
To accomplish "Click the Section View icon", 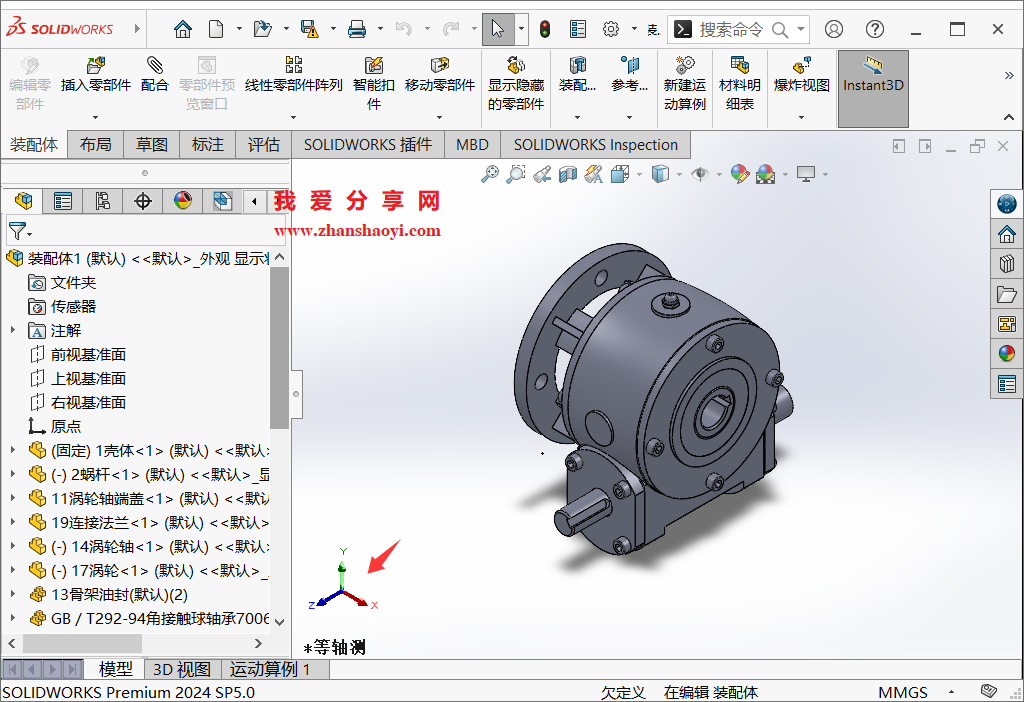I will pyautogui.click(x=568, y=174).
